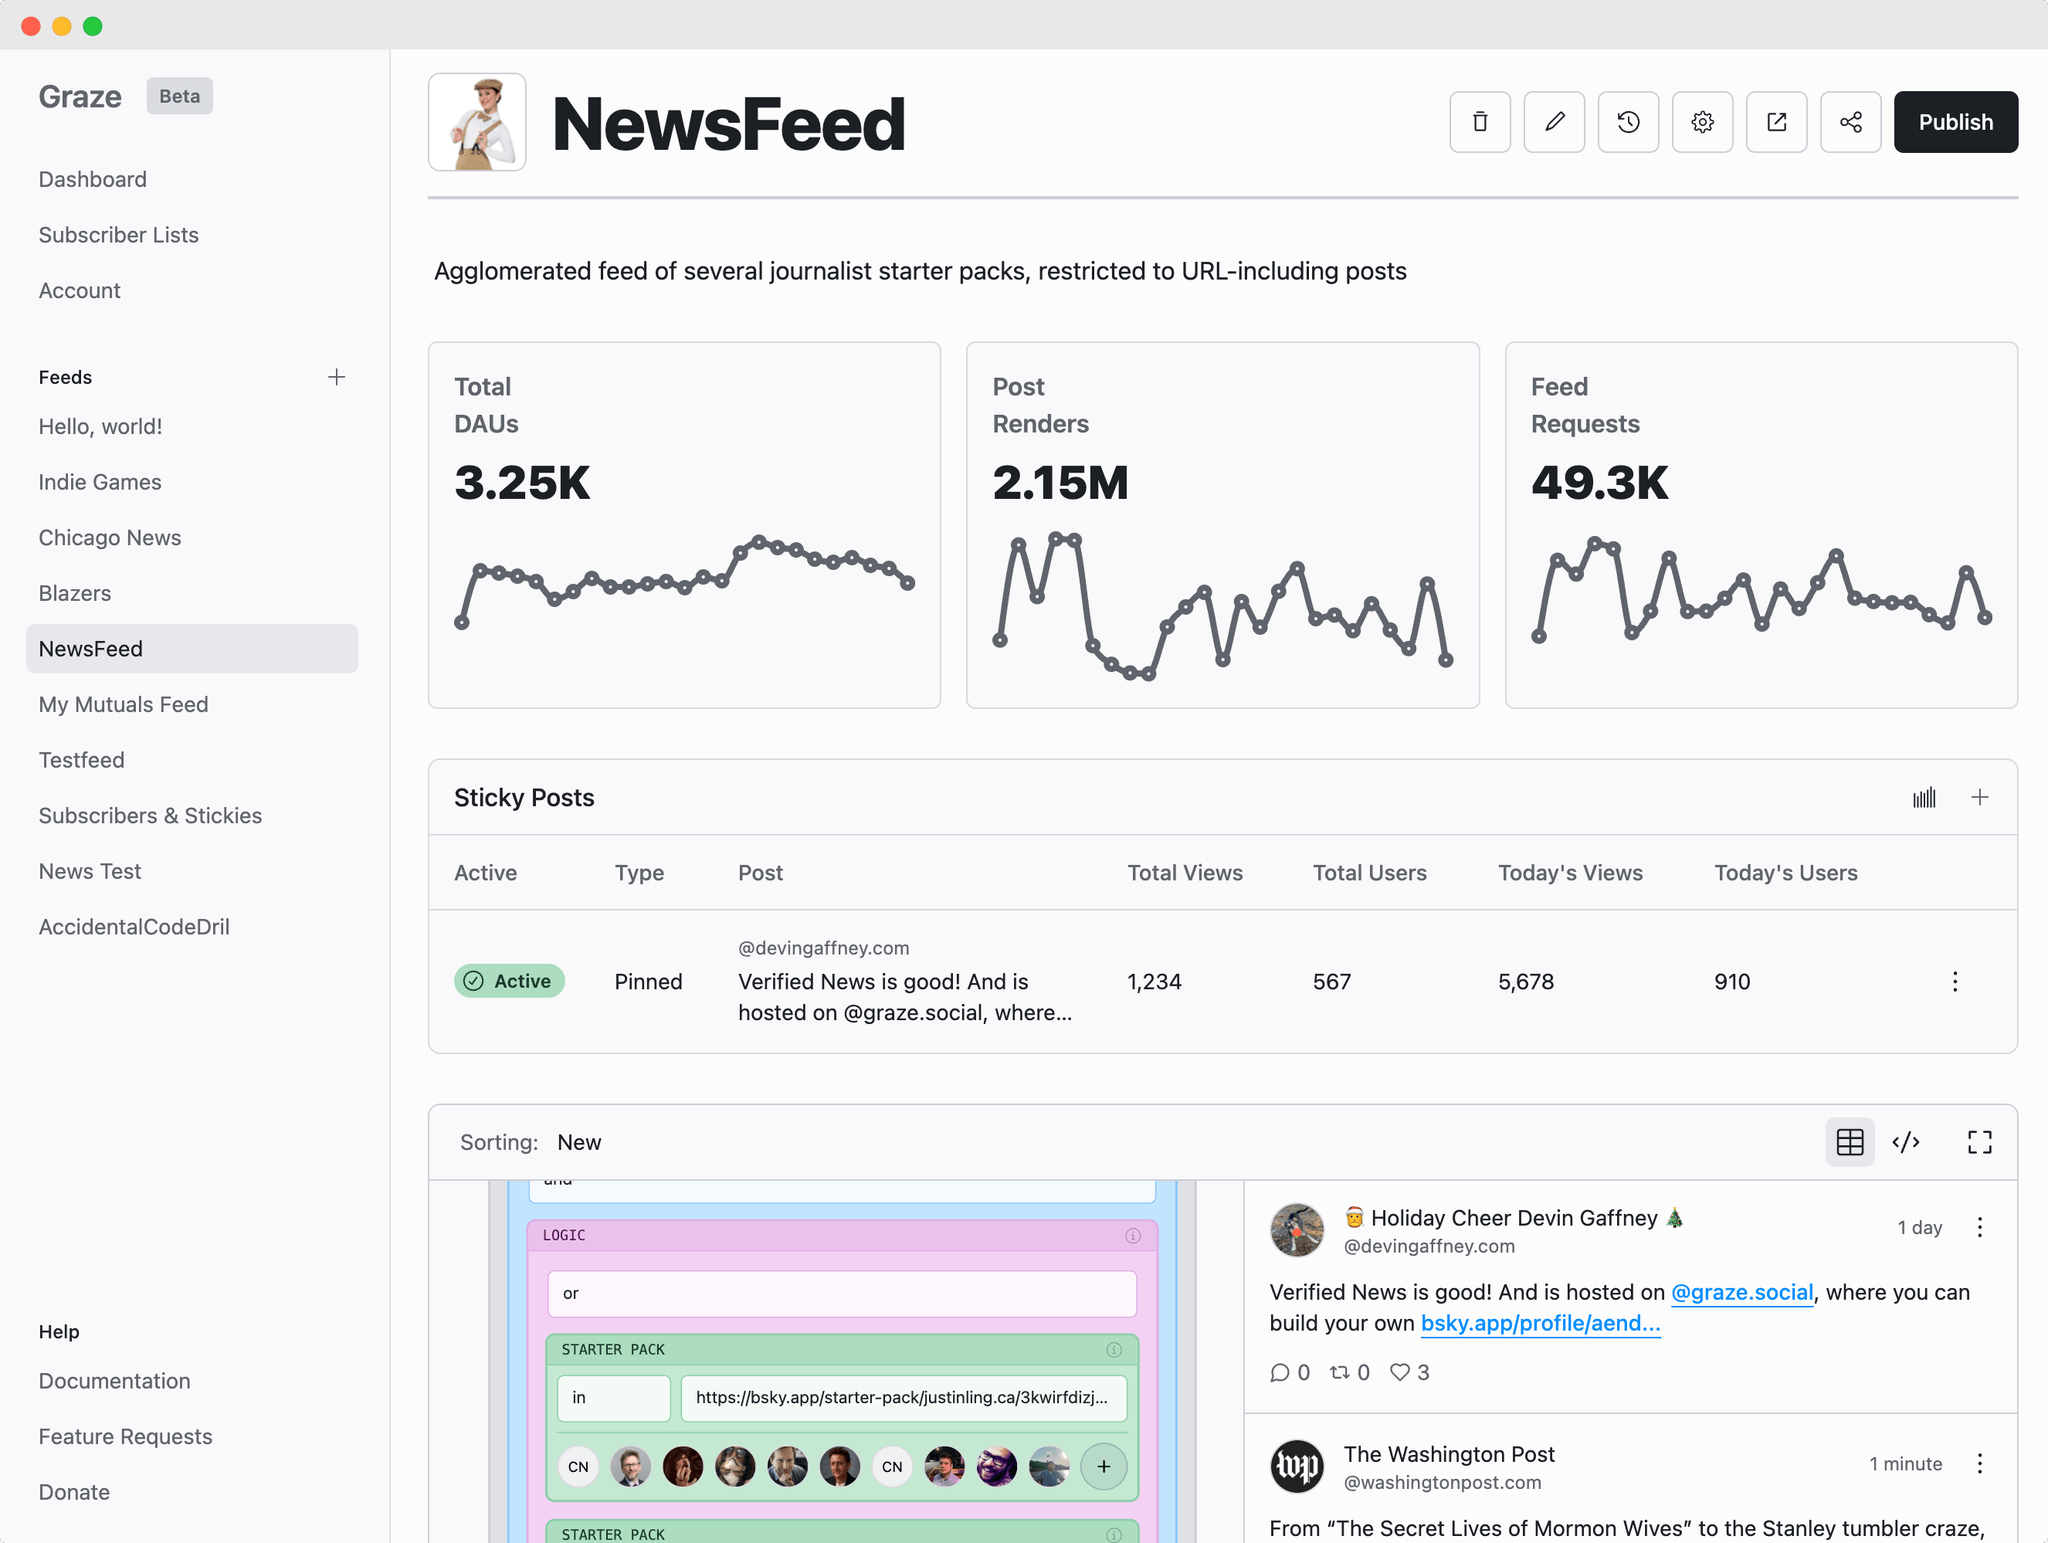Select Subscribers & Stickies feed
The width and height of the screenshot is (2048, 1543).
151,816
